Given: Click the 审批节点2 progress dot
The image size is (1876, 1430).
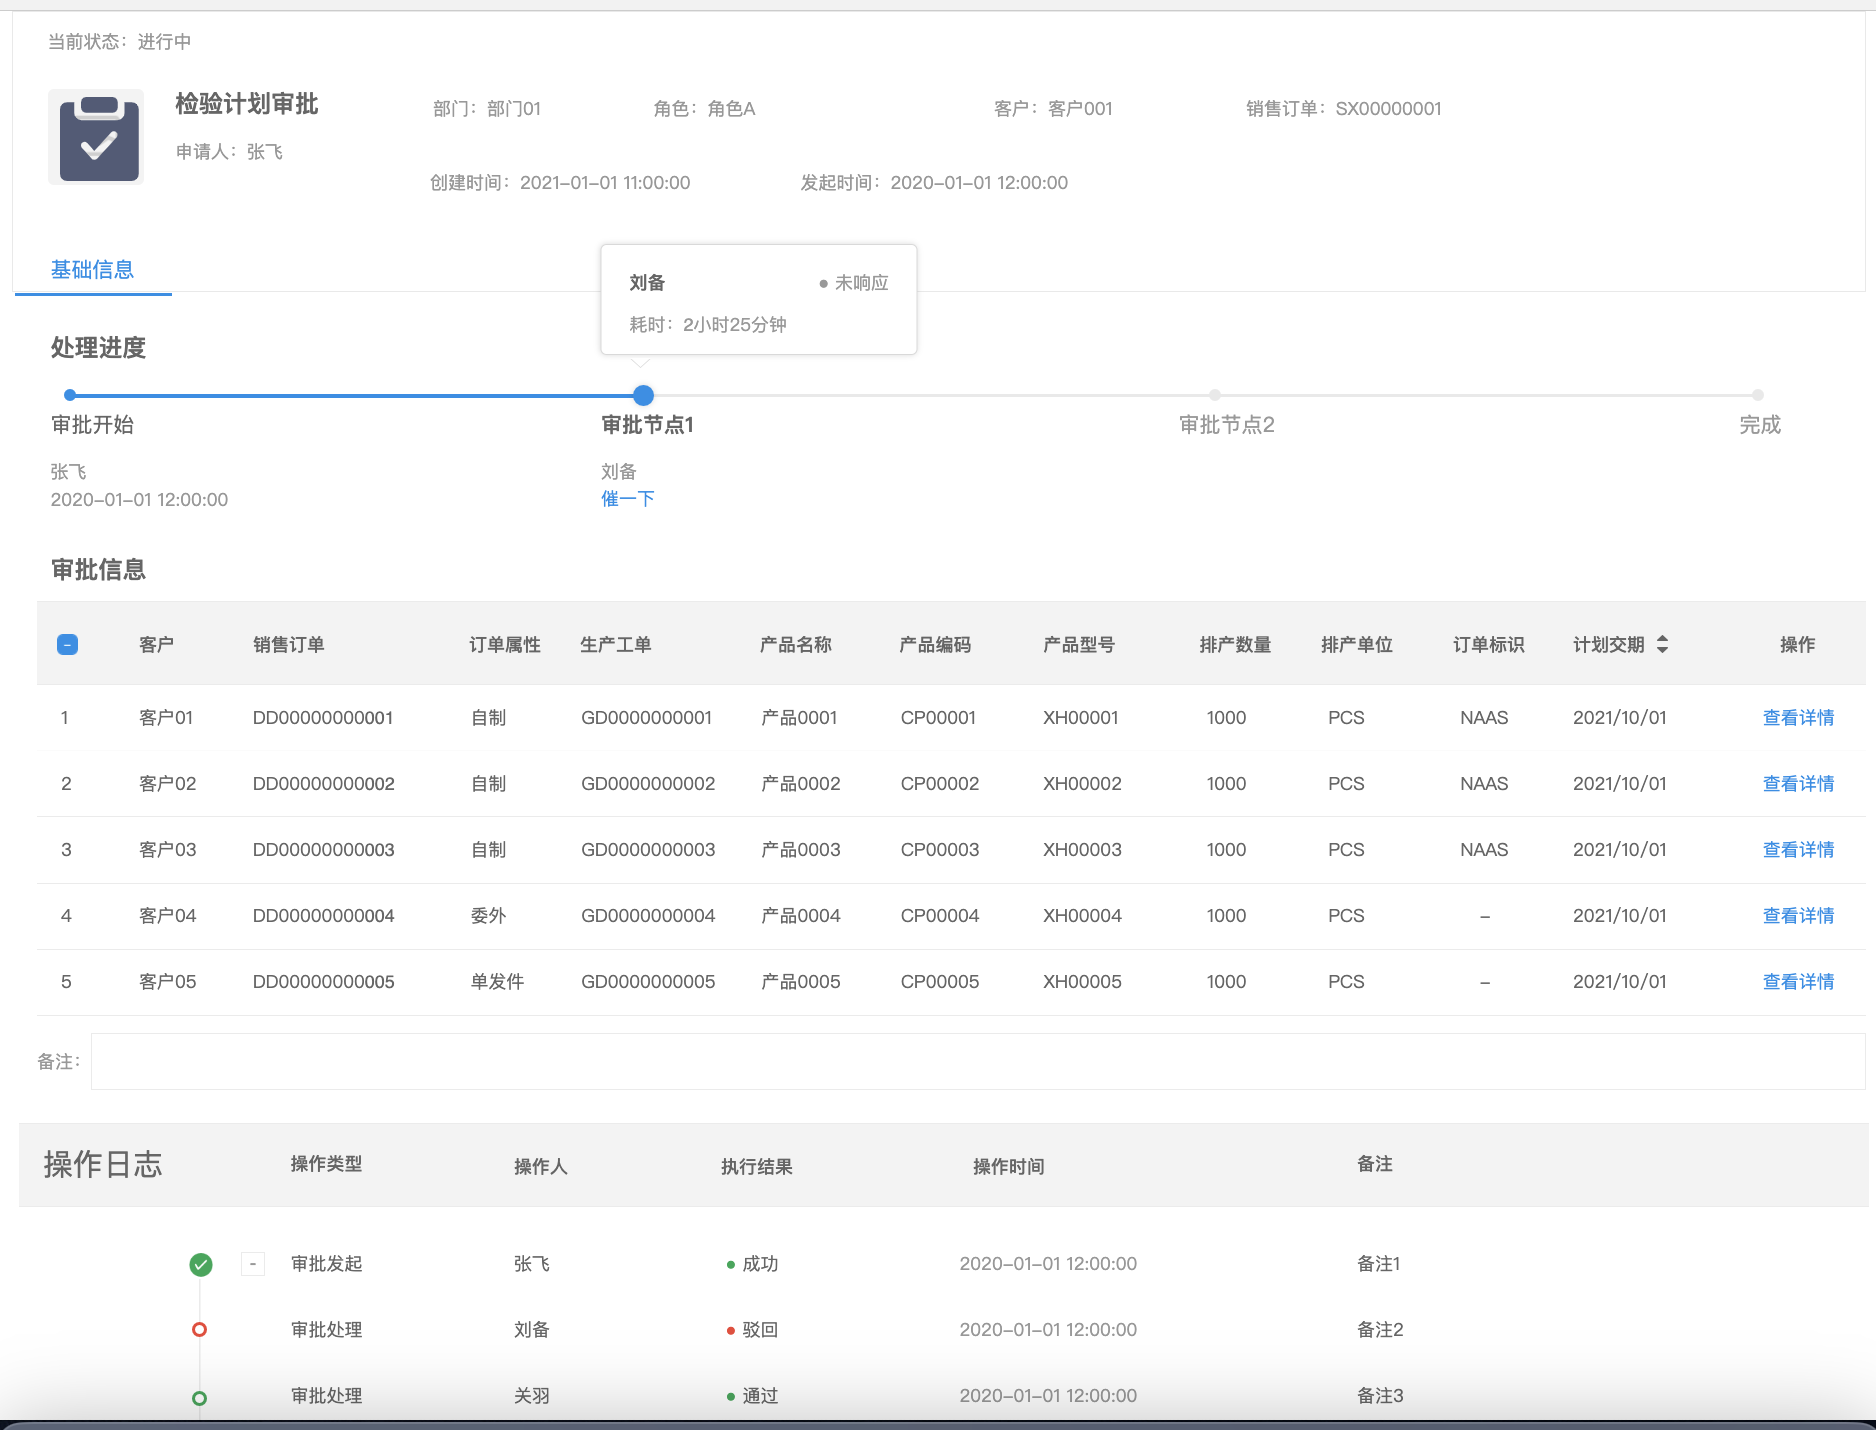Looking at the screenshot, I should 1214,395.
